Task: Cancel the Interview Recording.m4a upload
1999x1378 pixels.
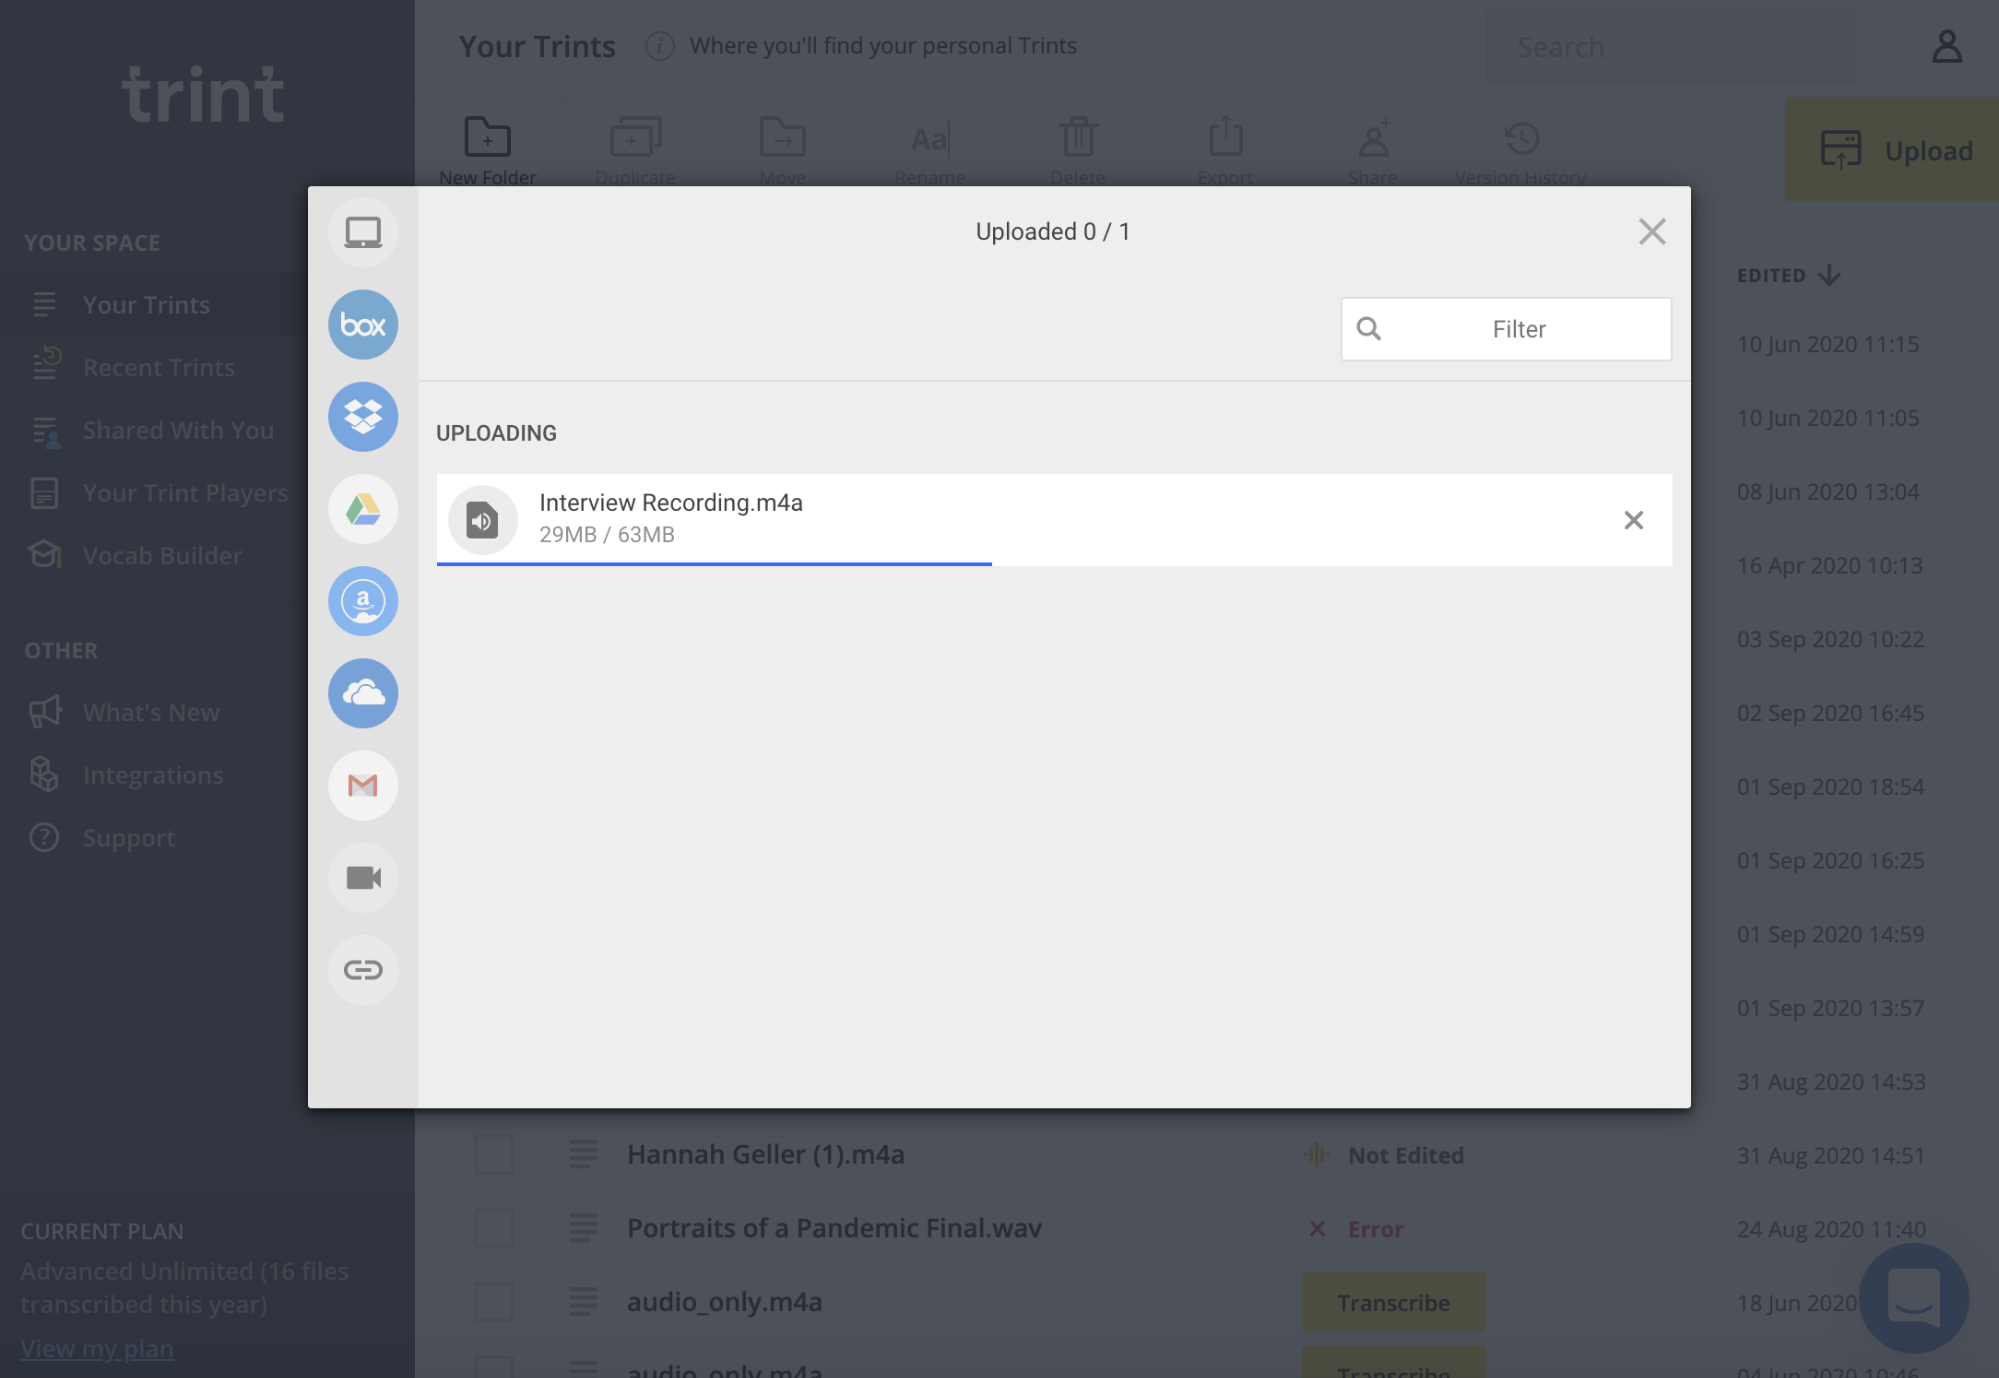Action: click(1634, 520)
